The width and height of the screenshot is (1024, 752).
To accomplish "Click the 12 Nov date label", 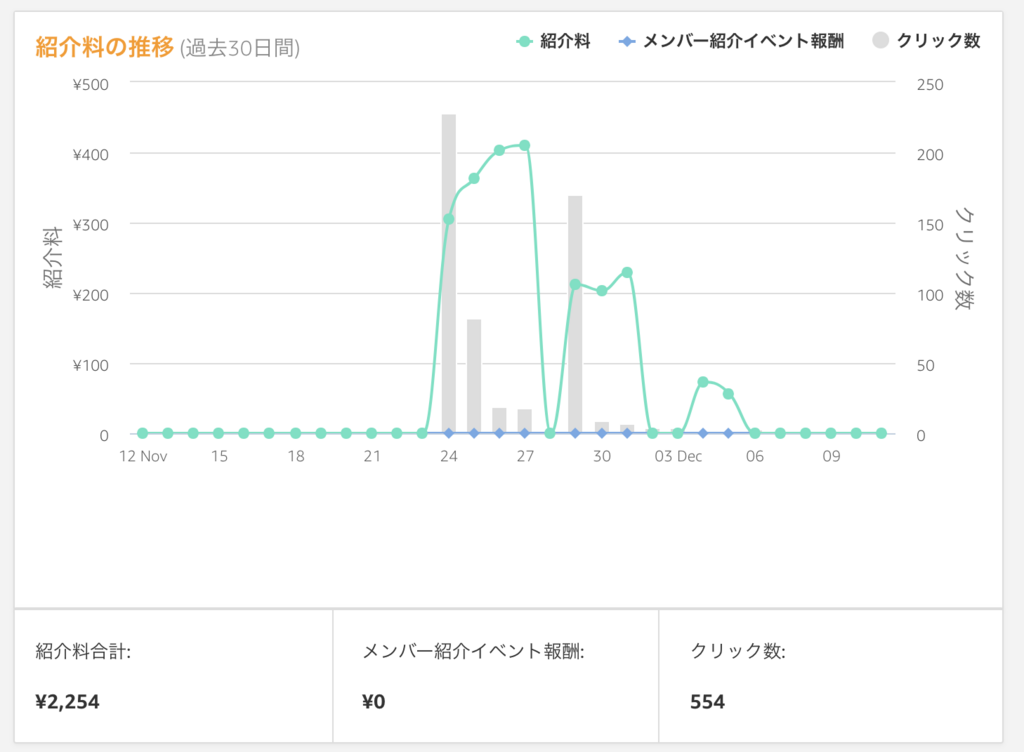I will pyautogui.click(x=143, y=456).
